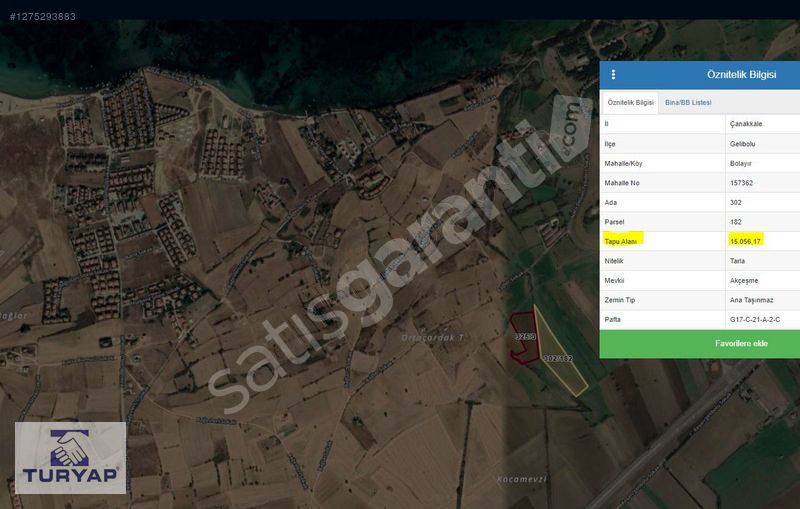
Task: Click the Mahalle No value 157362
Action: click(x=741, y=183)
